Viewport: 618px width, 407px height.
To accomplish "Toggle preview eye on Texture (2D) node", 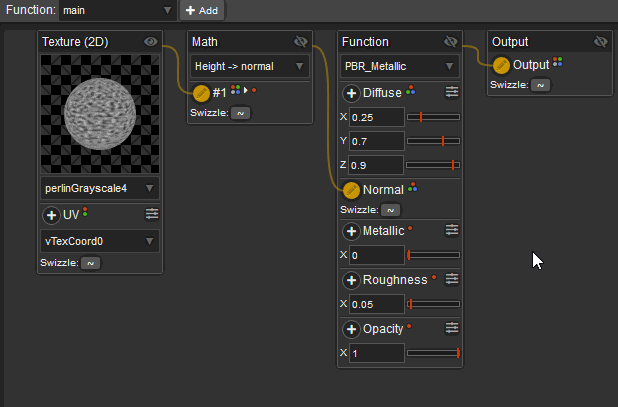I will [151, 41].
